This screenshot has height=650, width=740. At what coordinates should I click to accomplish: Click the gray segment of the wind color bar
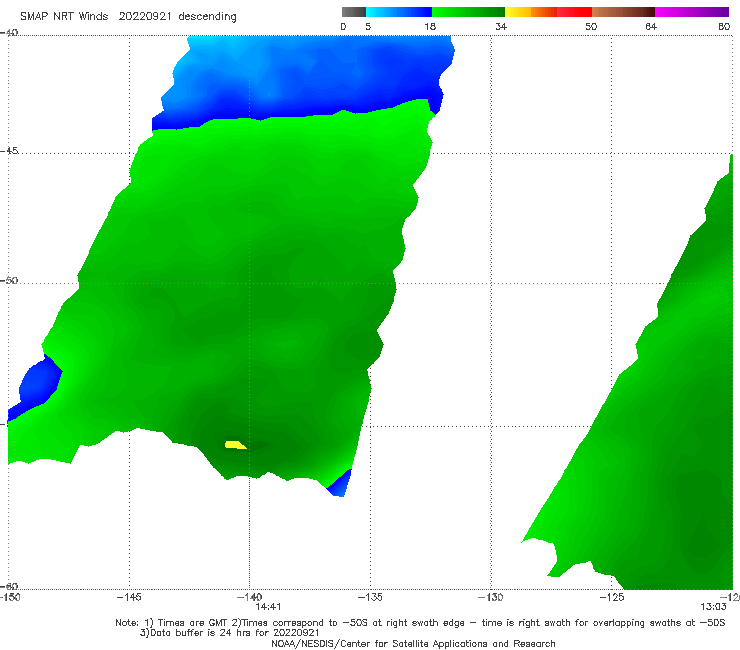click(x=353, y=12)
